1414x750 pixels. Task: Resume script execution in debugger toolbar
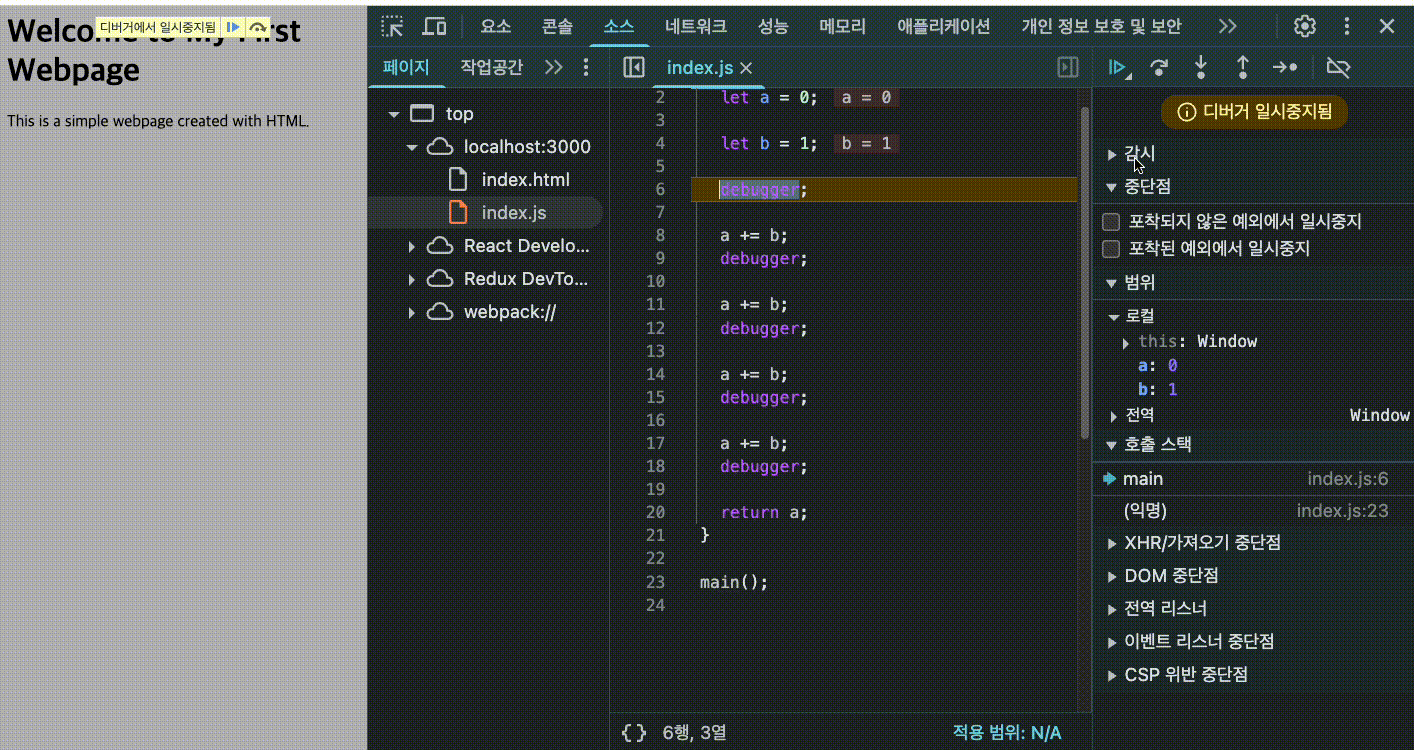click(1116, 67)
